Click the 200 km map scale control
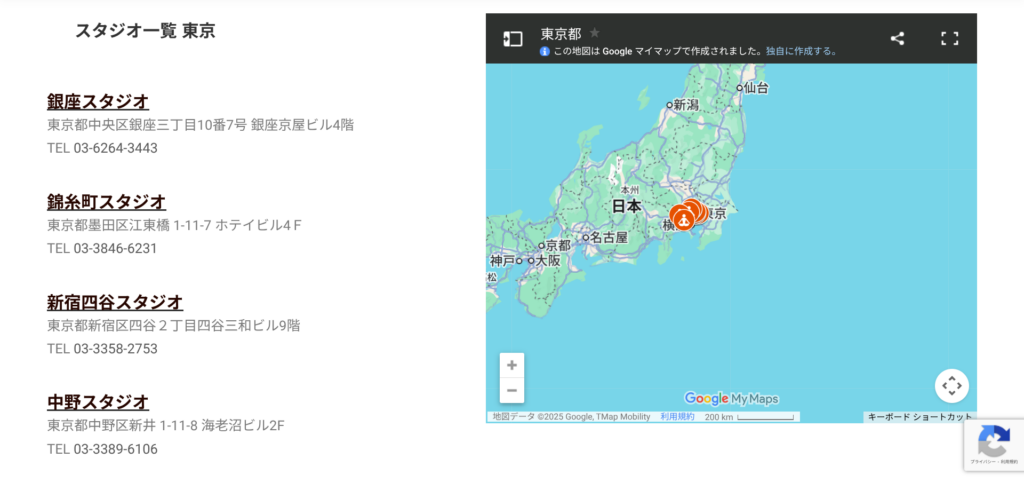This screenshot has width=1024, height=482. pos(749,417)
